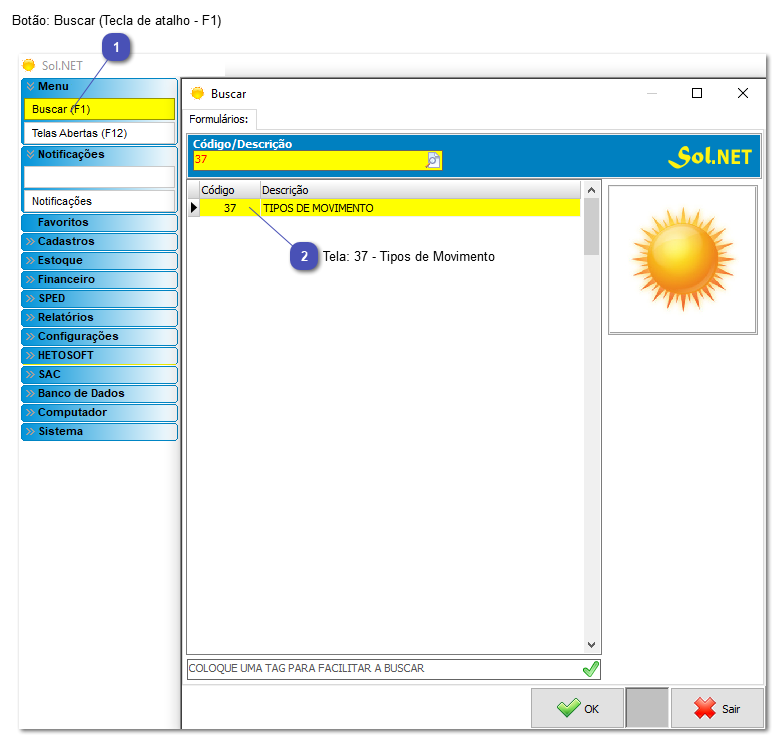Expand the SPED menu group
The width and height of the screenshot is (775, 738).
pos(99,299)
